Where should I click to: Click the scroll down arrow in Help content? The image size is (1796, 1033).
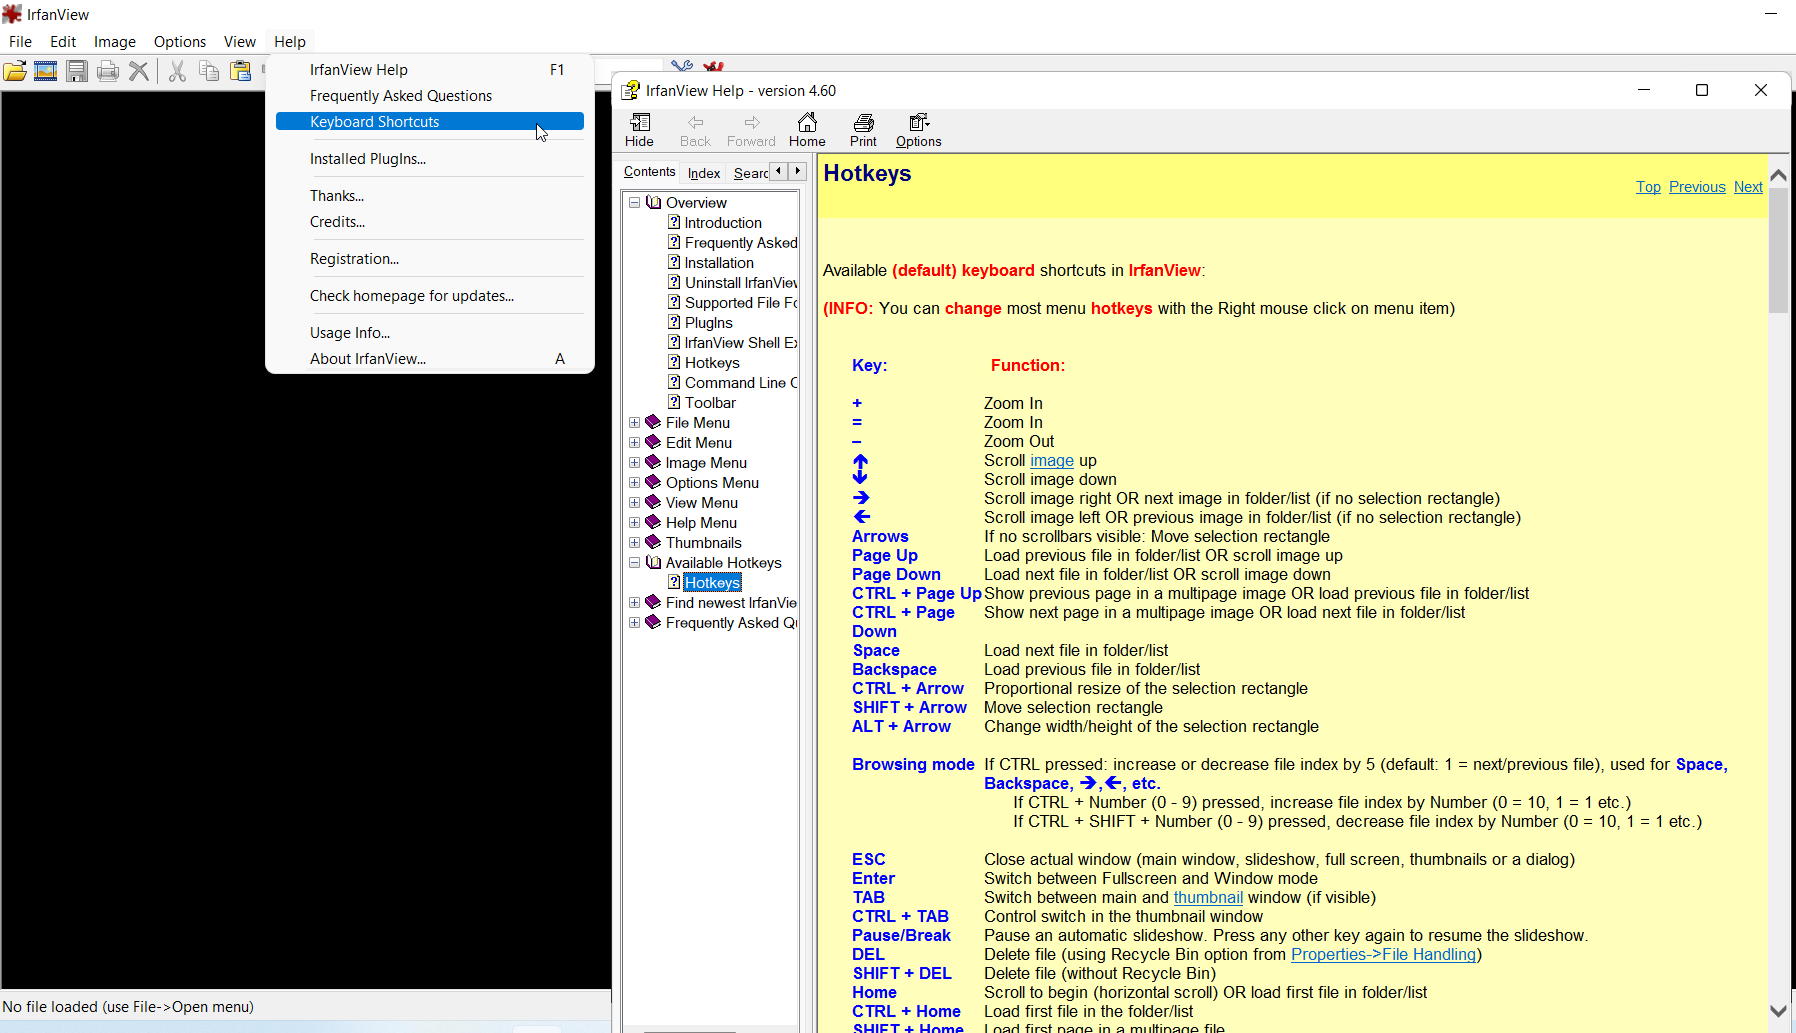click(x=1778, y=1011)
